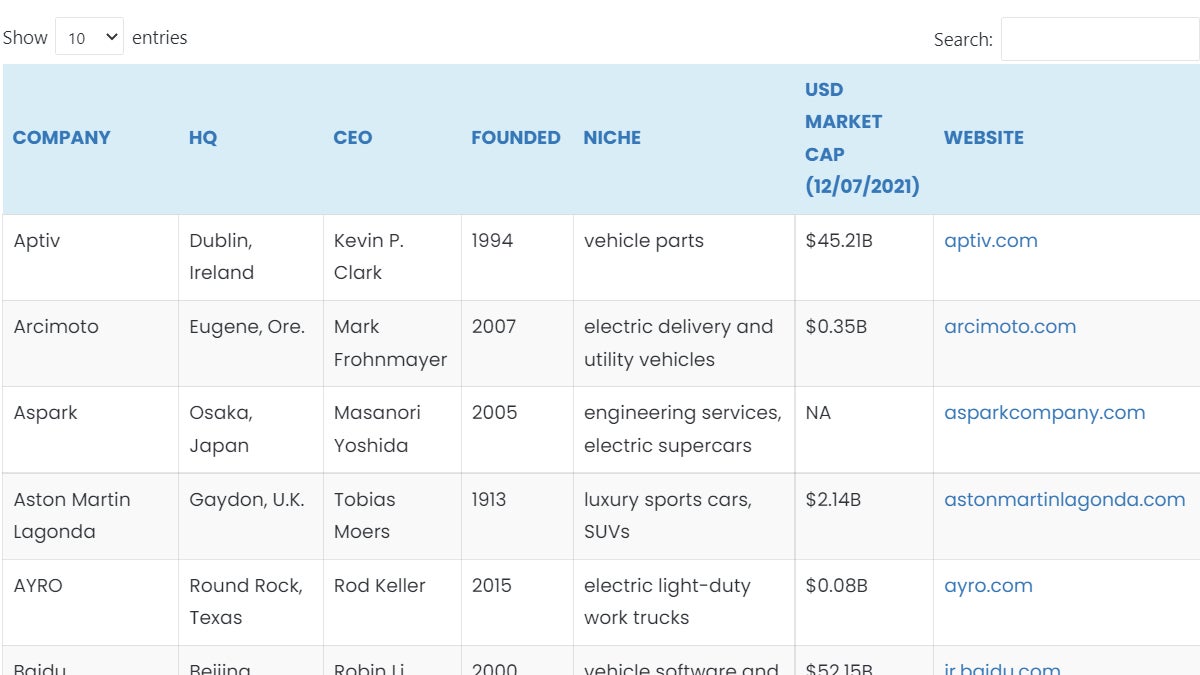This screenshot has height=675, width=1200.
Task: Click CEO name Mark Frohnmayer
Action: coord(390,343)
